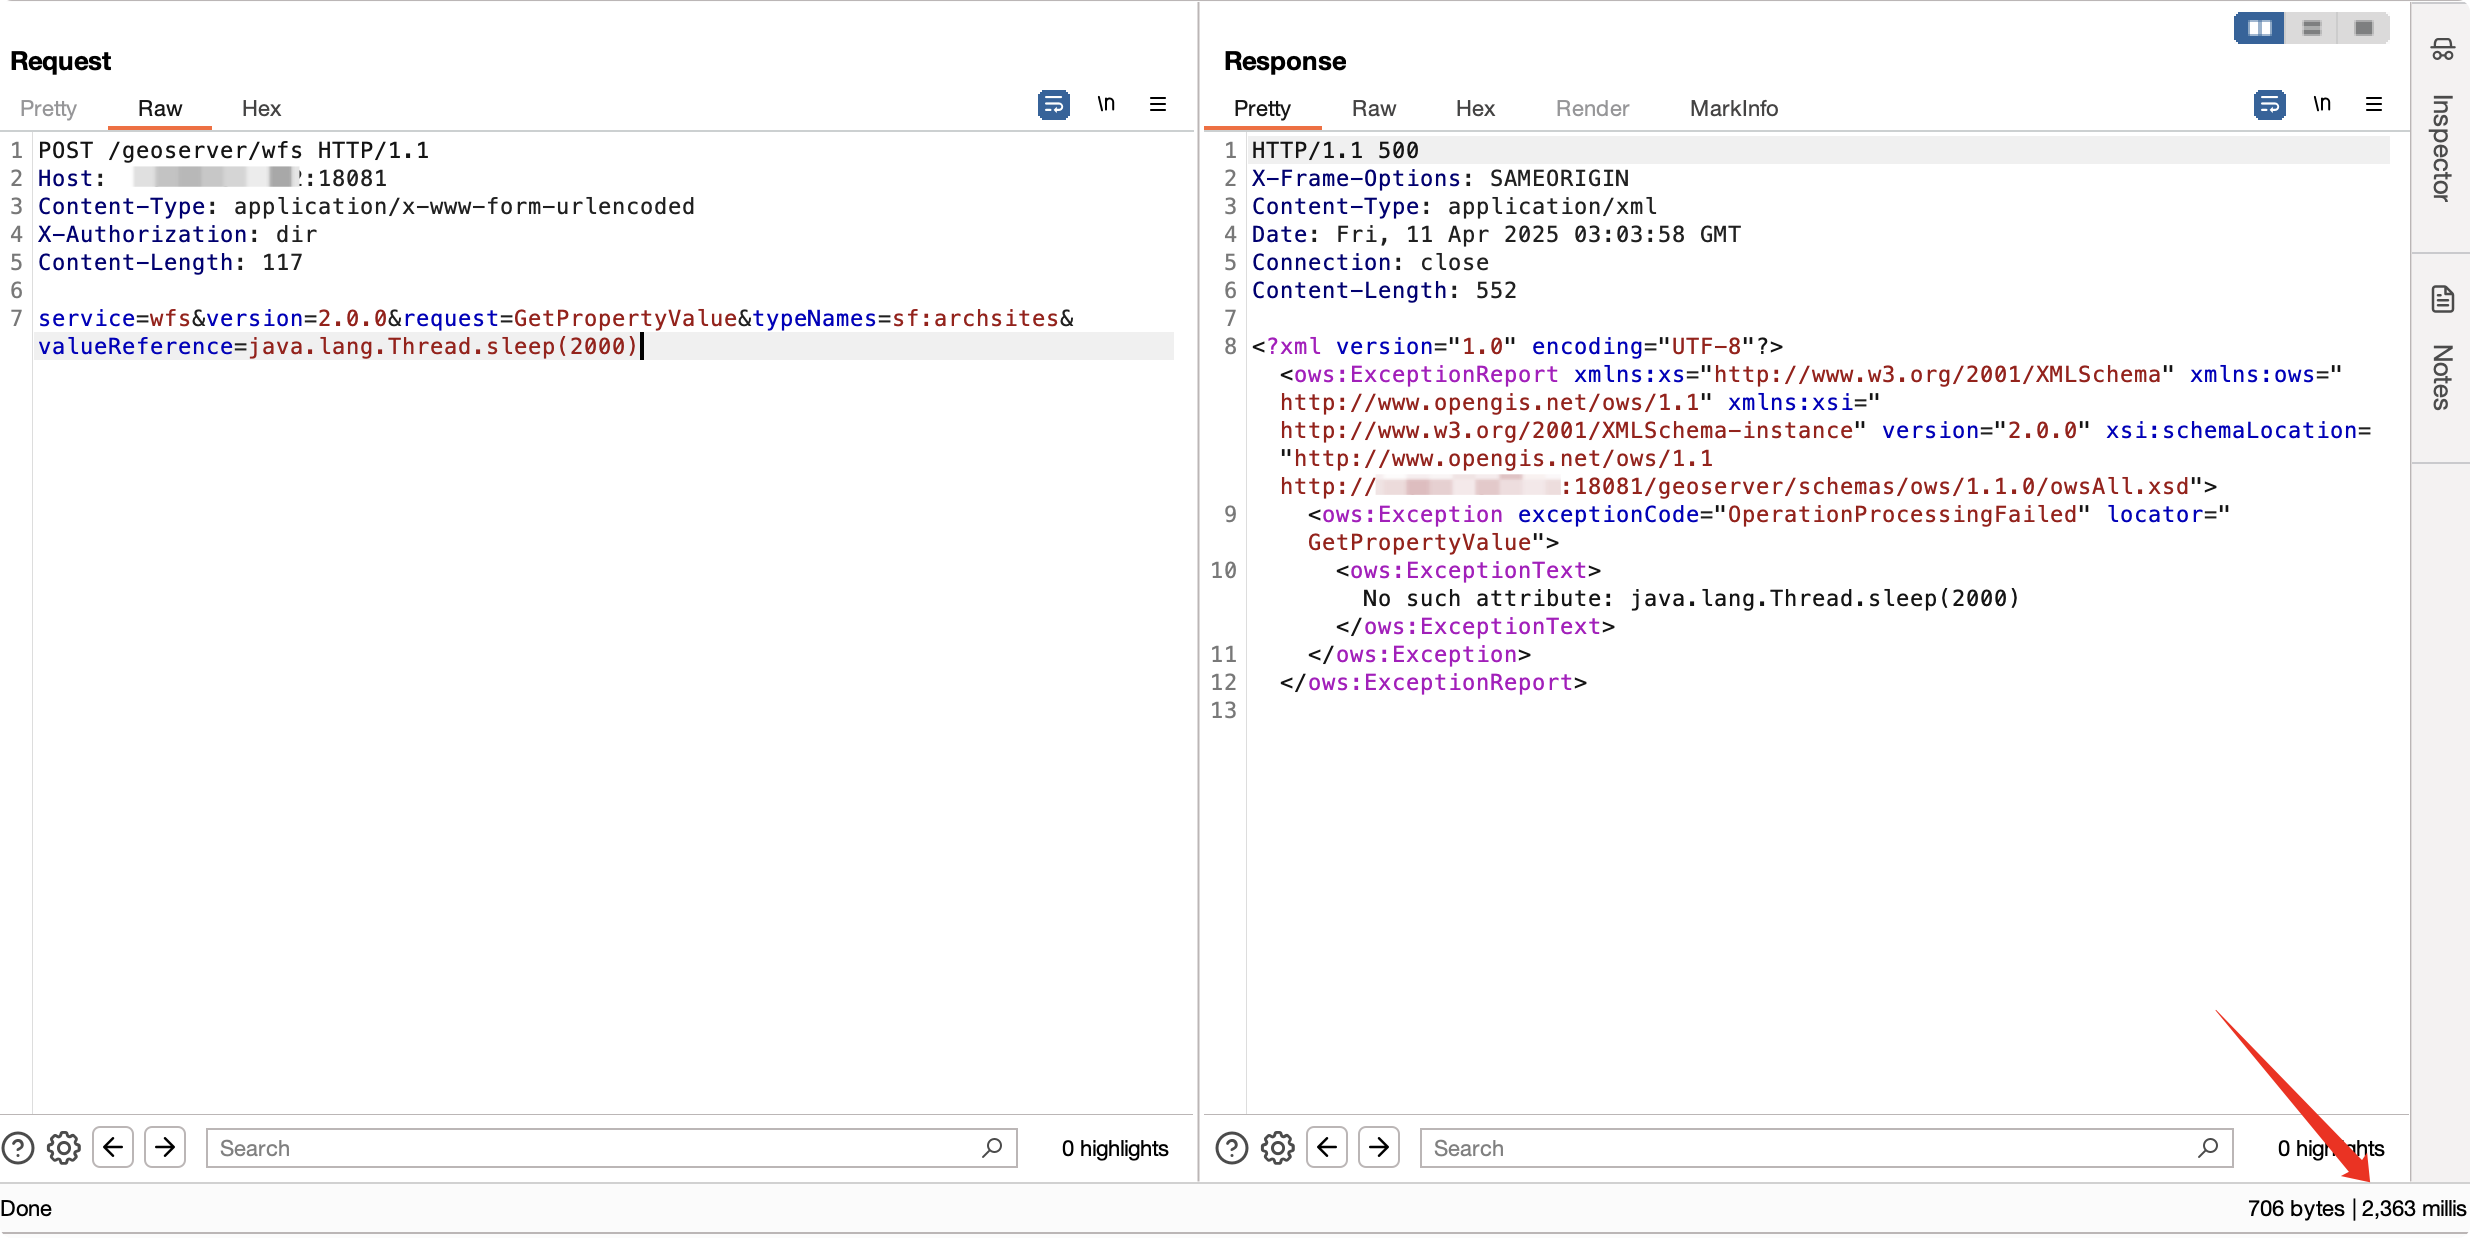2470x1238 pixels.
Task: Select side-by-side split layout icon
Action: click(2259, 28)
